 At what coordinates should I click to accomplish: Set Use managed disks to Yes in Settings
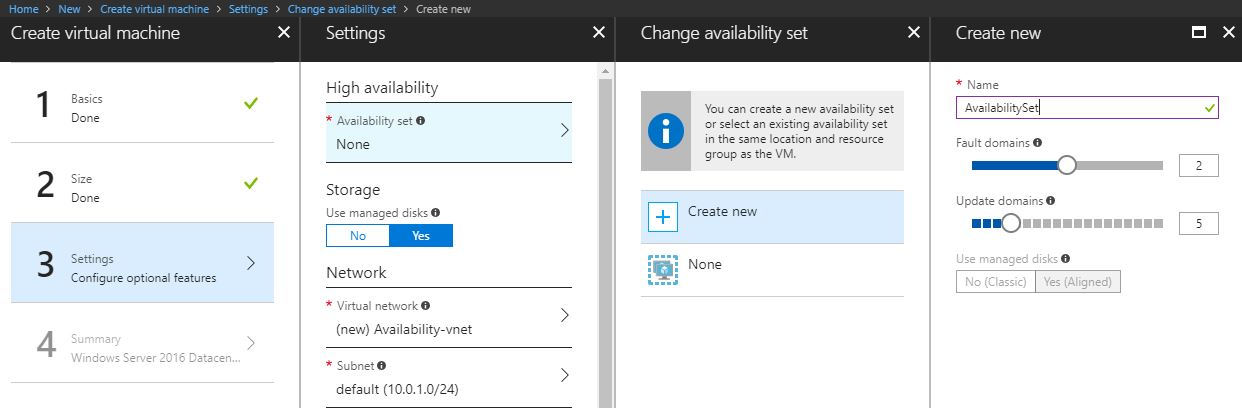(x=420, y=235)
